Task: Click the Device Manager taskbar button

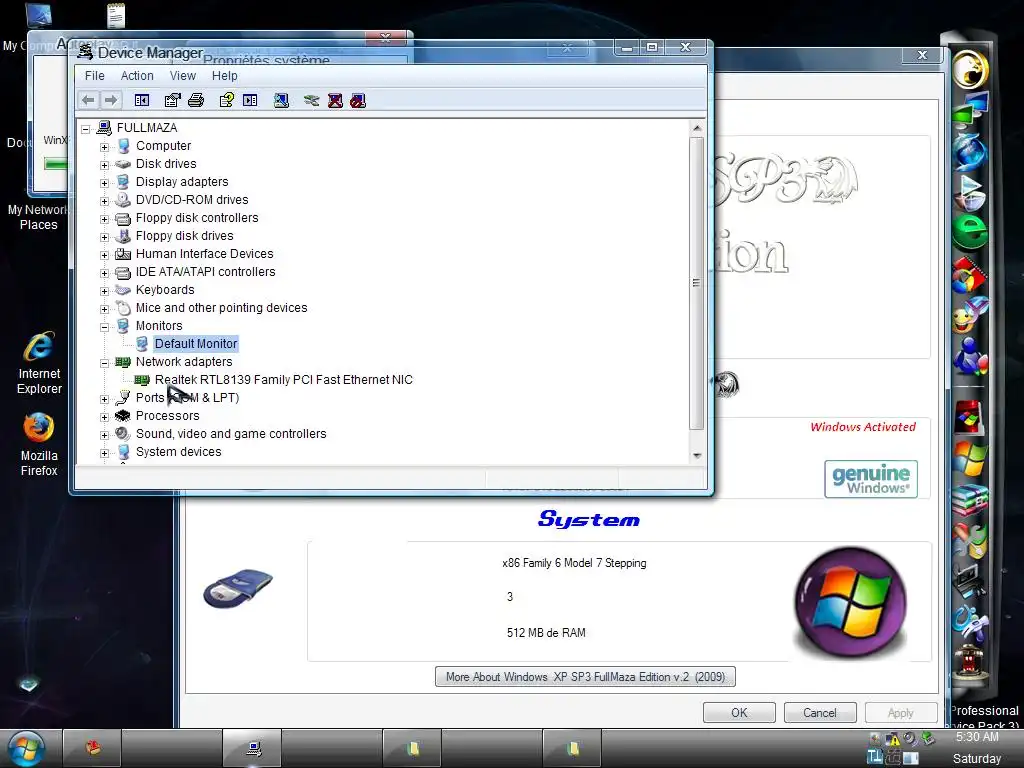Action: coord(253,749)
